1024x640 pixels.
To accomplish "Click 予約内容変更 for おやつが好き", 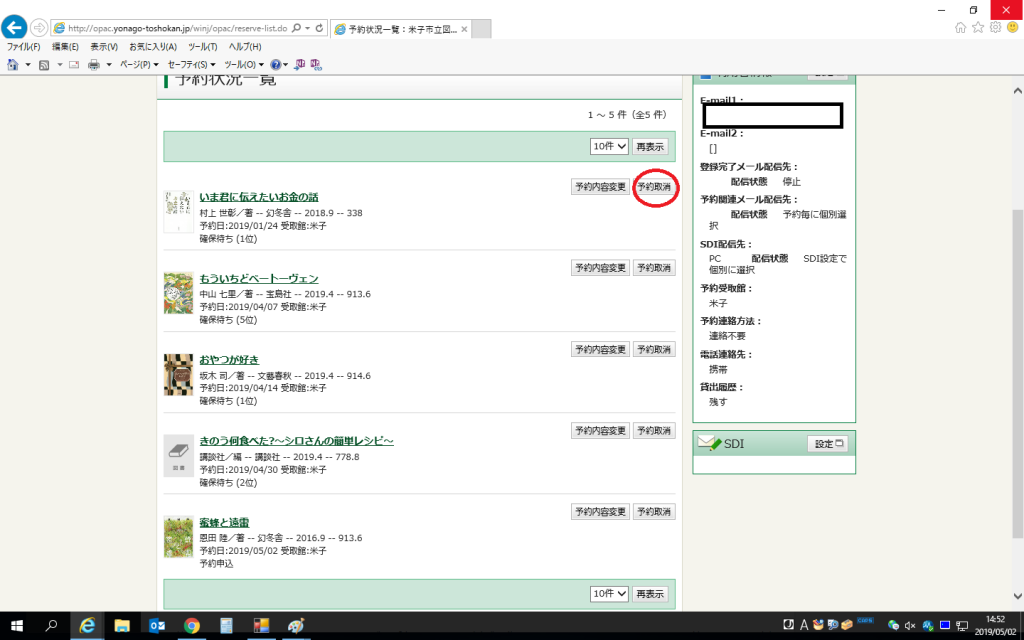I will coord(600,349).
